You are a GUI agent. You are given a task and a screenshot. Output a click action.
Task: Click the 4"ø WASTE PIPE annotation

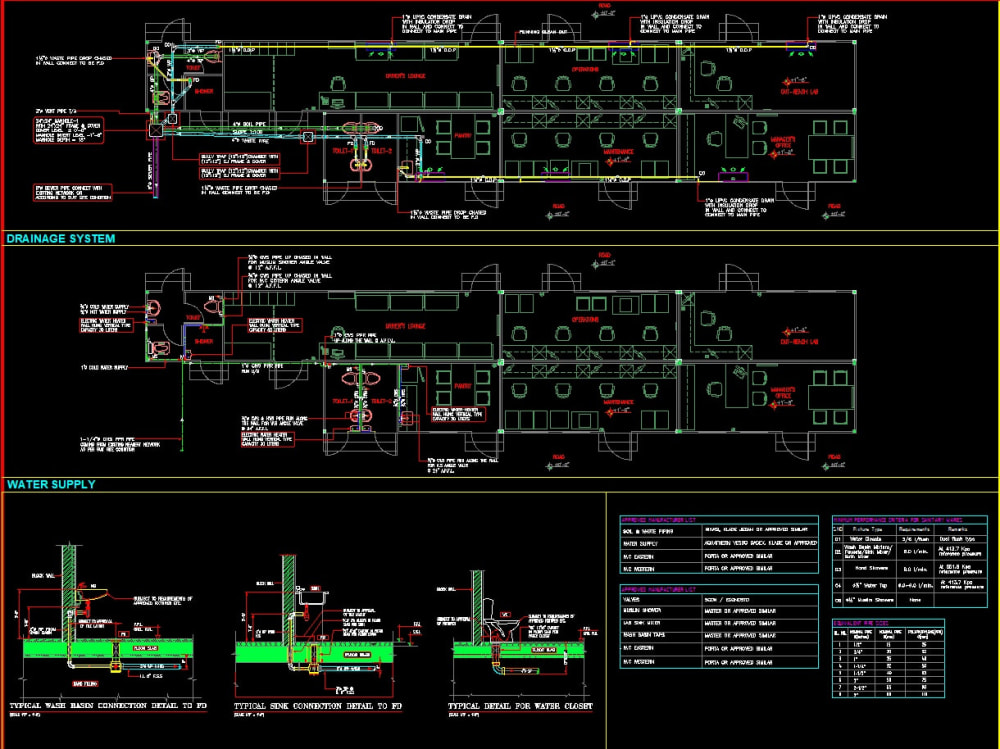coord(250,140)
